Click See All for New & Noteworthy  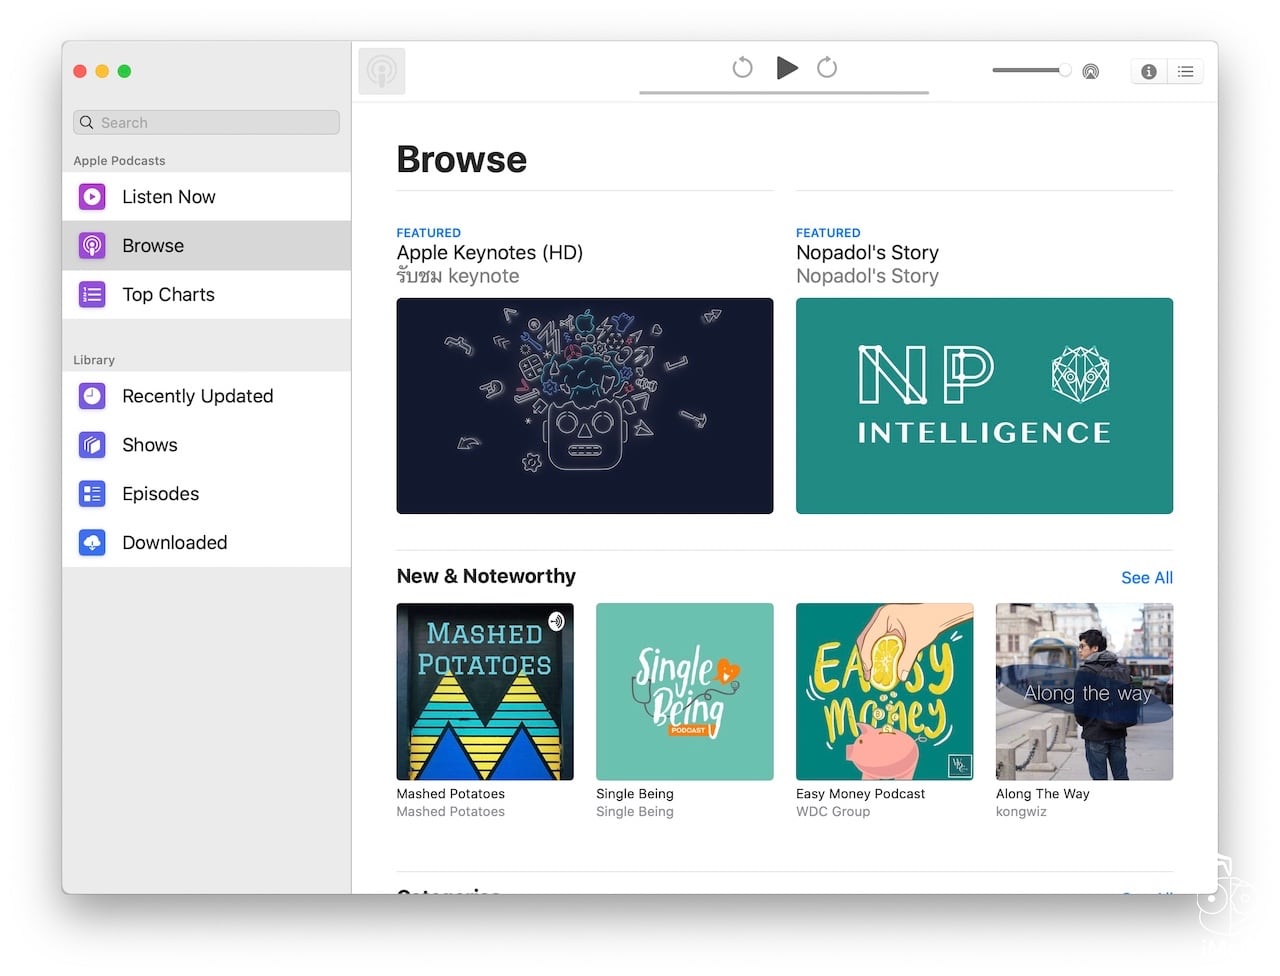pyautogui.click(x=1146, y=577)
